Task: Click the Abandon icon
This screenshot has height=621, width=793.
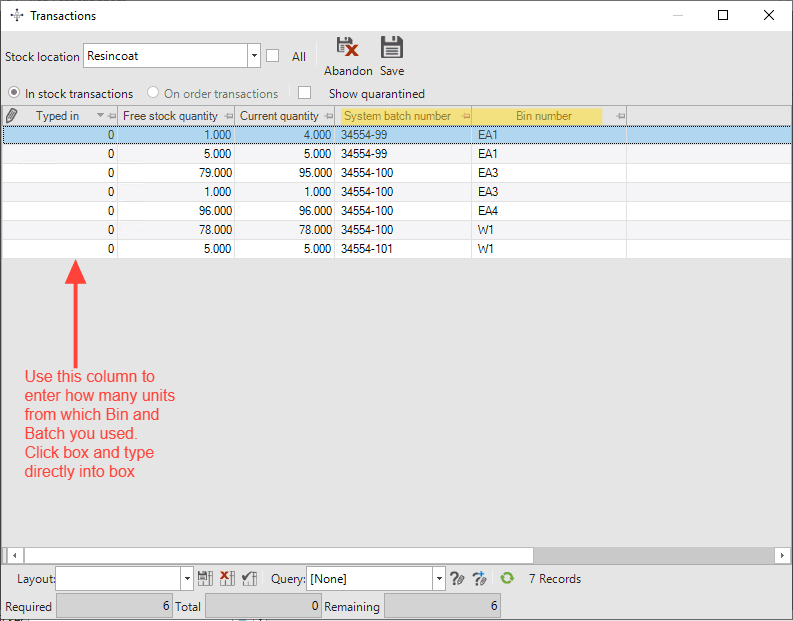Action: point(348,47)
